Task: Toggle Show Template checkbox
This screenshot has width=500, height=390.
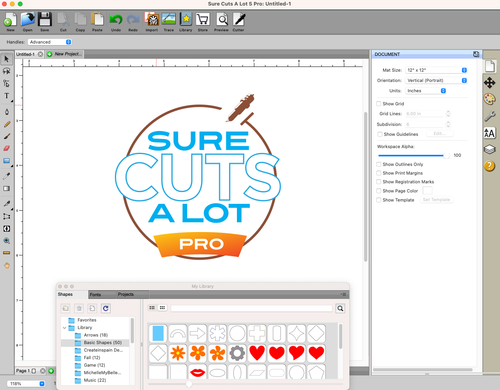Action: [379, 200]
